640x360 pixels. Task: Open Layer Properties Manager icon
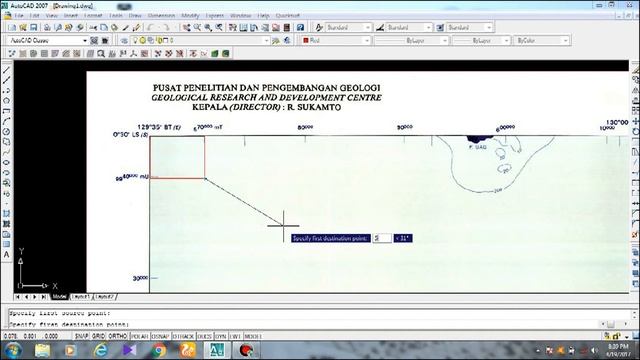coord(124,40)
